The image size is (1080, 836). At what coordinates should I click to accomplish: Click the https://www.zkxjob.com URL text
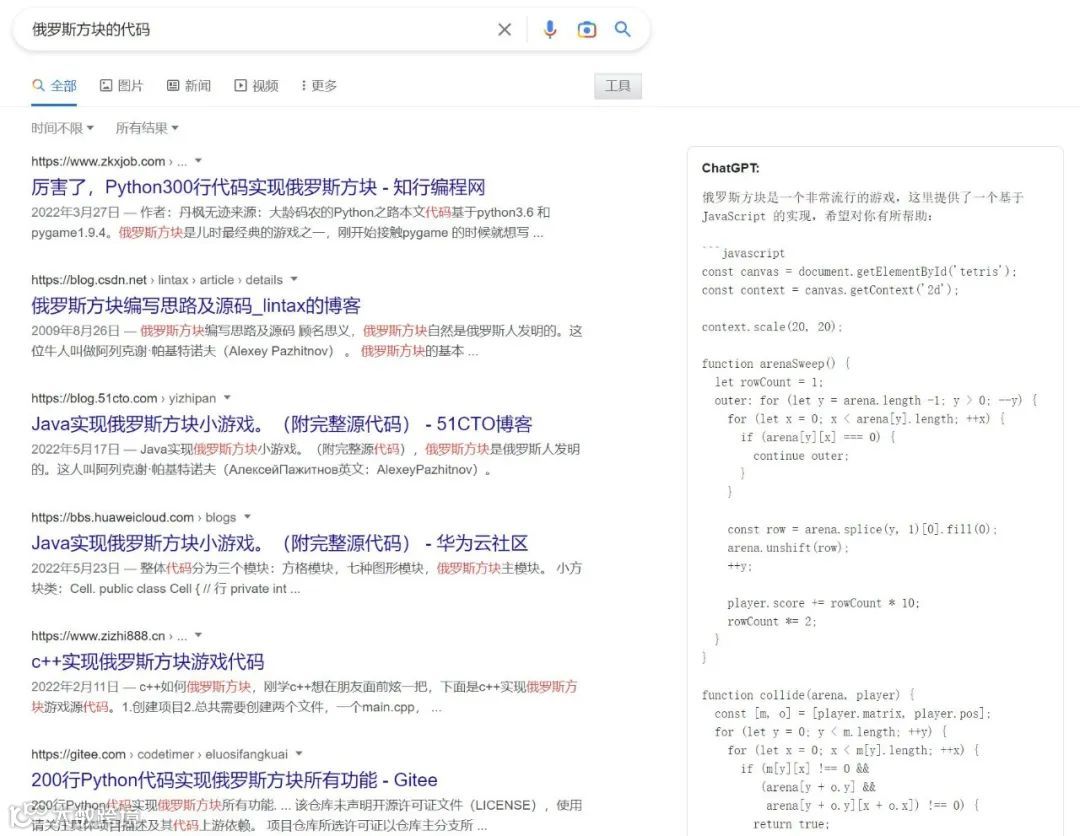click(x=98, y=162)
